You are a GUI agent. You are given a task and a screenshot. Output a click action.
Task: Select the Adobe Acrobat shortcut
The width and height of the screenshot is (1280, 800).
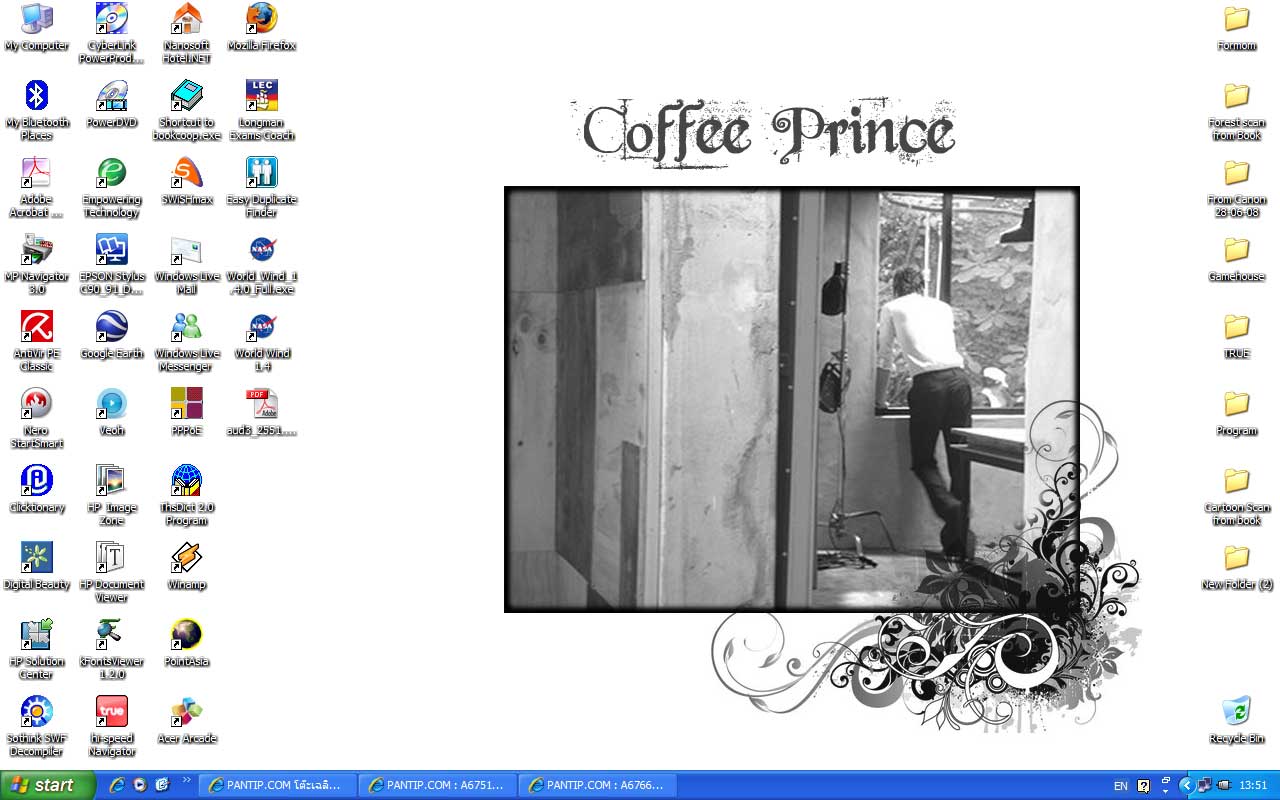(37, 187)
